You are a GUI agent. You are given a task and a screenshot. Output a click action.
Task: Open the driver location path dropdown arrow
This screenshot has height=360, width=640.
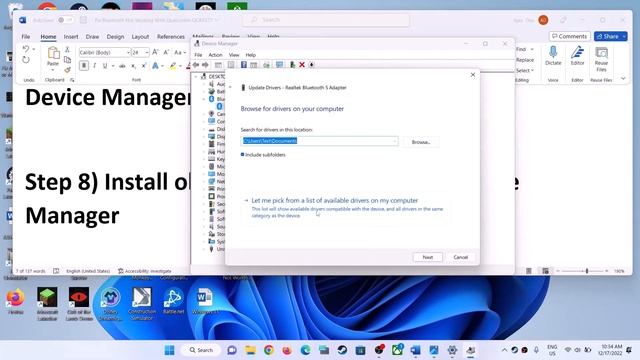click(395, 141)
